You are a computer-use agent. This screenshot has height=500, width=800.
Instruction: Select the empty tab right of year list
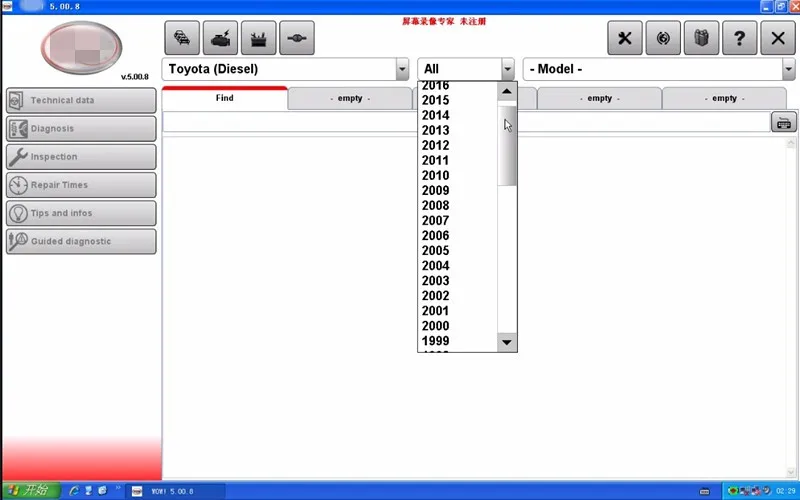click(599, 98)
